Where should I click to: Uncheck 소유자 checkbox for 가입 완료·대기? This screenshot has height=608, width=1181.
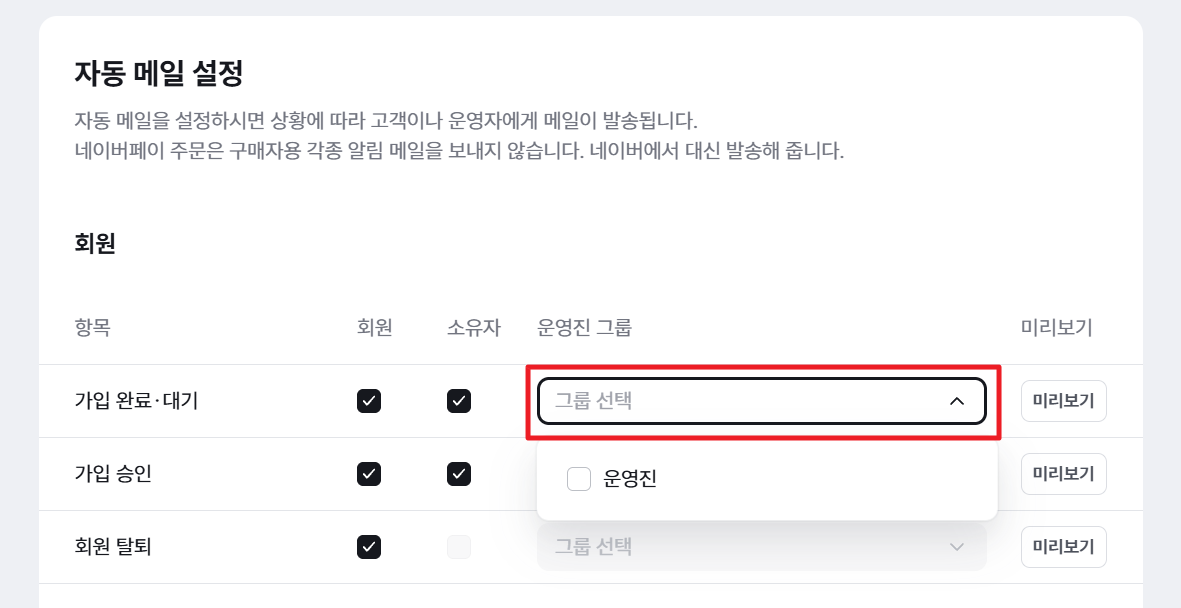[459, 401]
